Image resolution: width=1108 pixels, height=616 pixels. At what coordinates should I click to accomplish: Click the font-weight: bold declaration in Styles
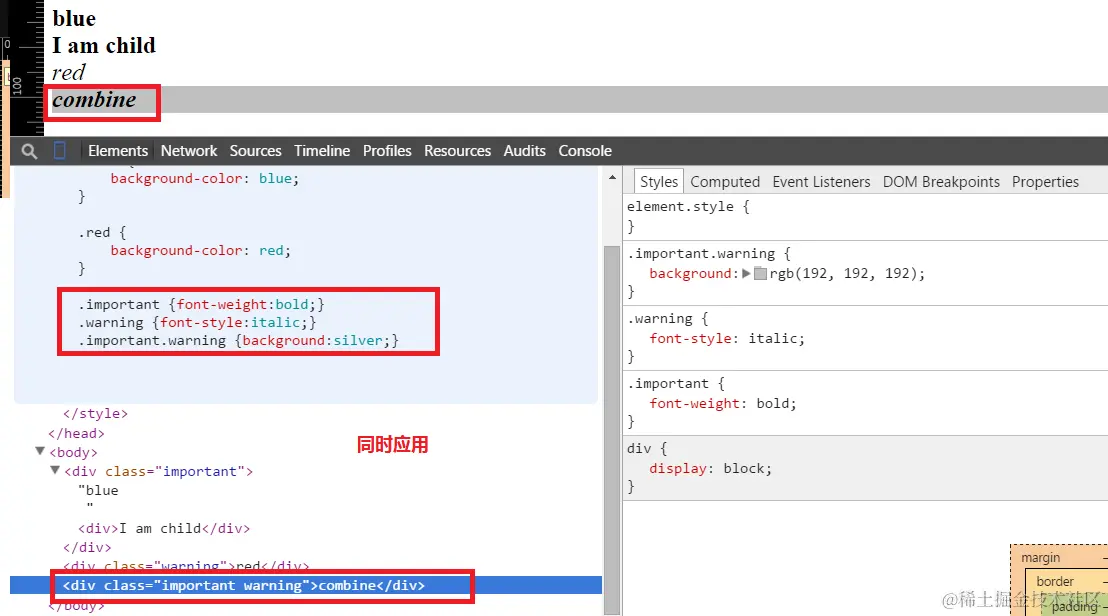point(722,403)
